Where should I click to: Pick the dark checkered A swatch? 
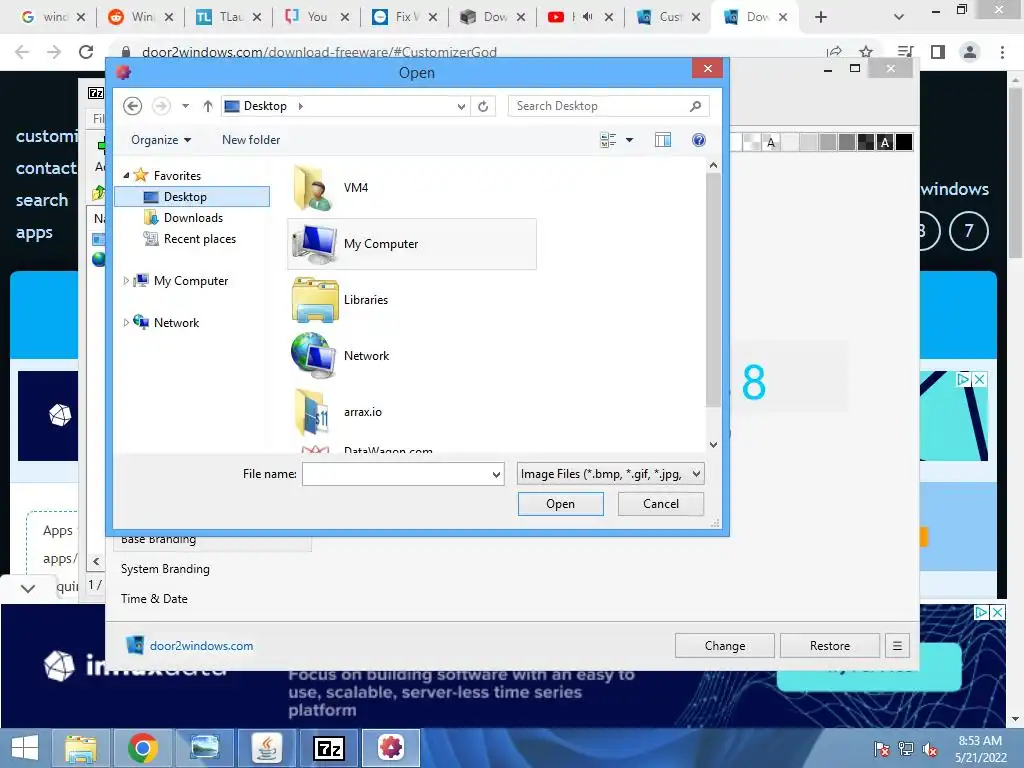click(x=885, y=142)
